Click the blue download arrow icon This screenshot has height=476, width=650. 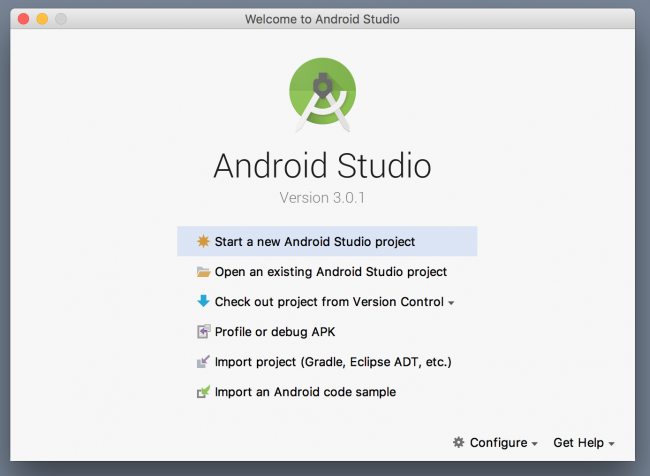pyautogui.click(x=203, y=301)
